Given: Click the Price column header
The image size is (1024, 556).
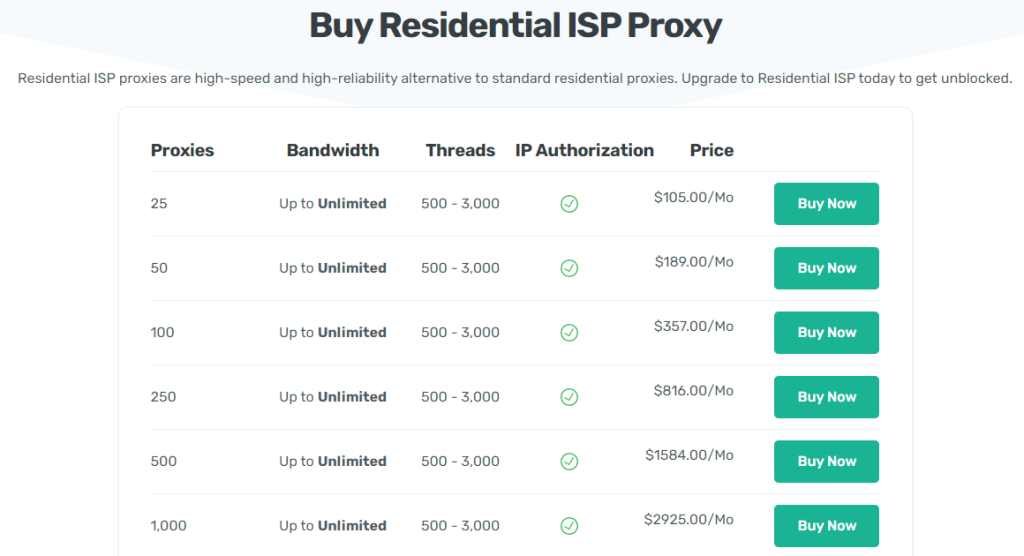Looking at the screenshot, I should pos(711,151).
